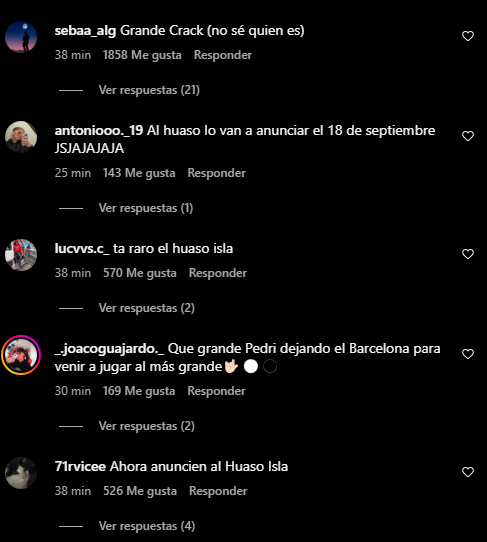Expand the 21 replies under sebaa_alg
This screenshot has width=487, height=542.
[x=149, y=90]
